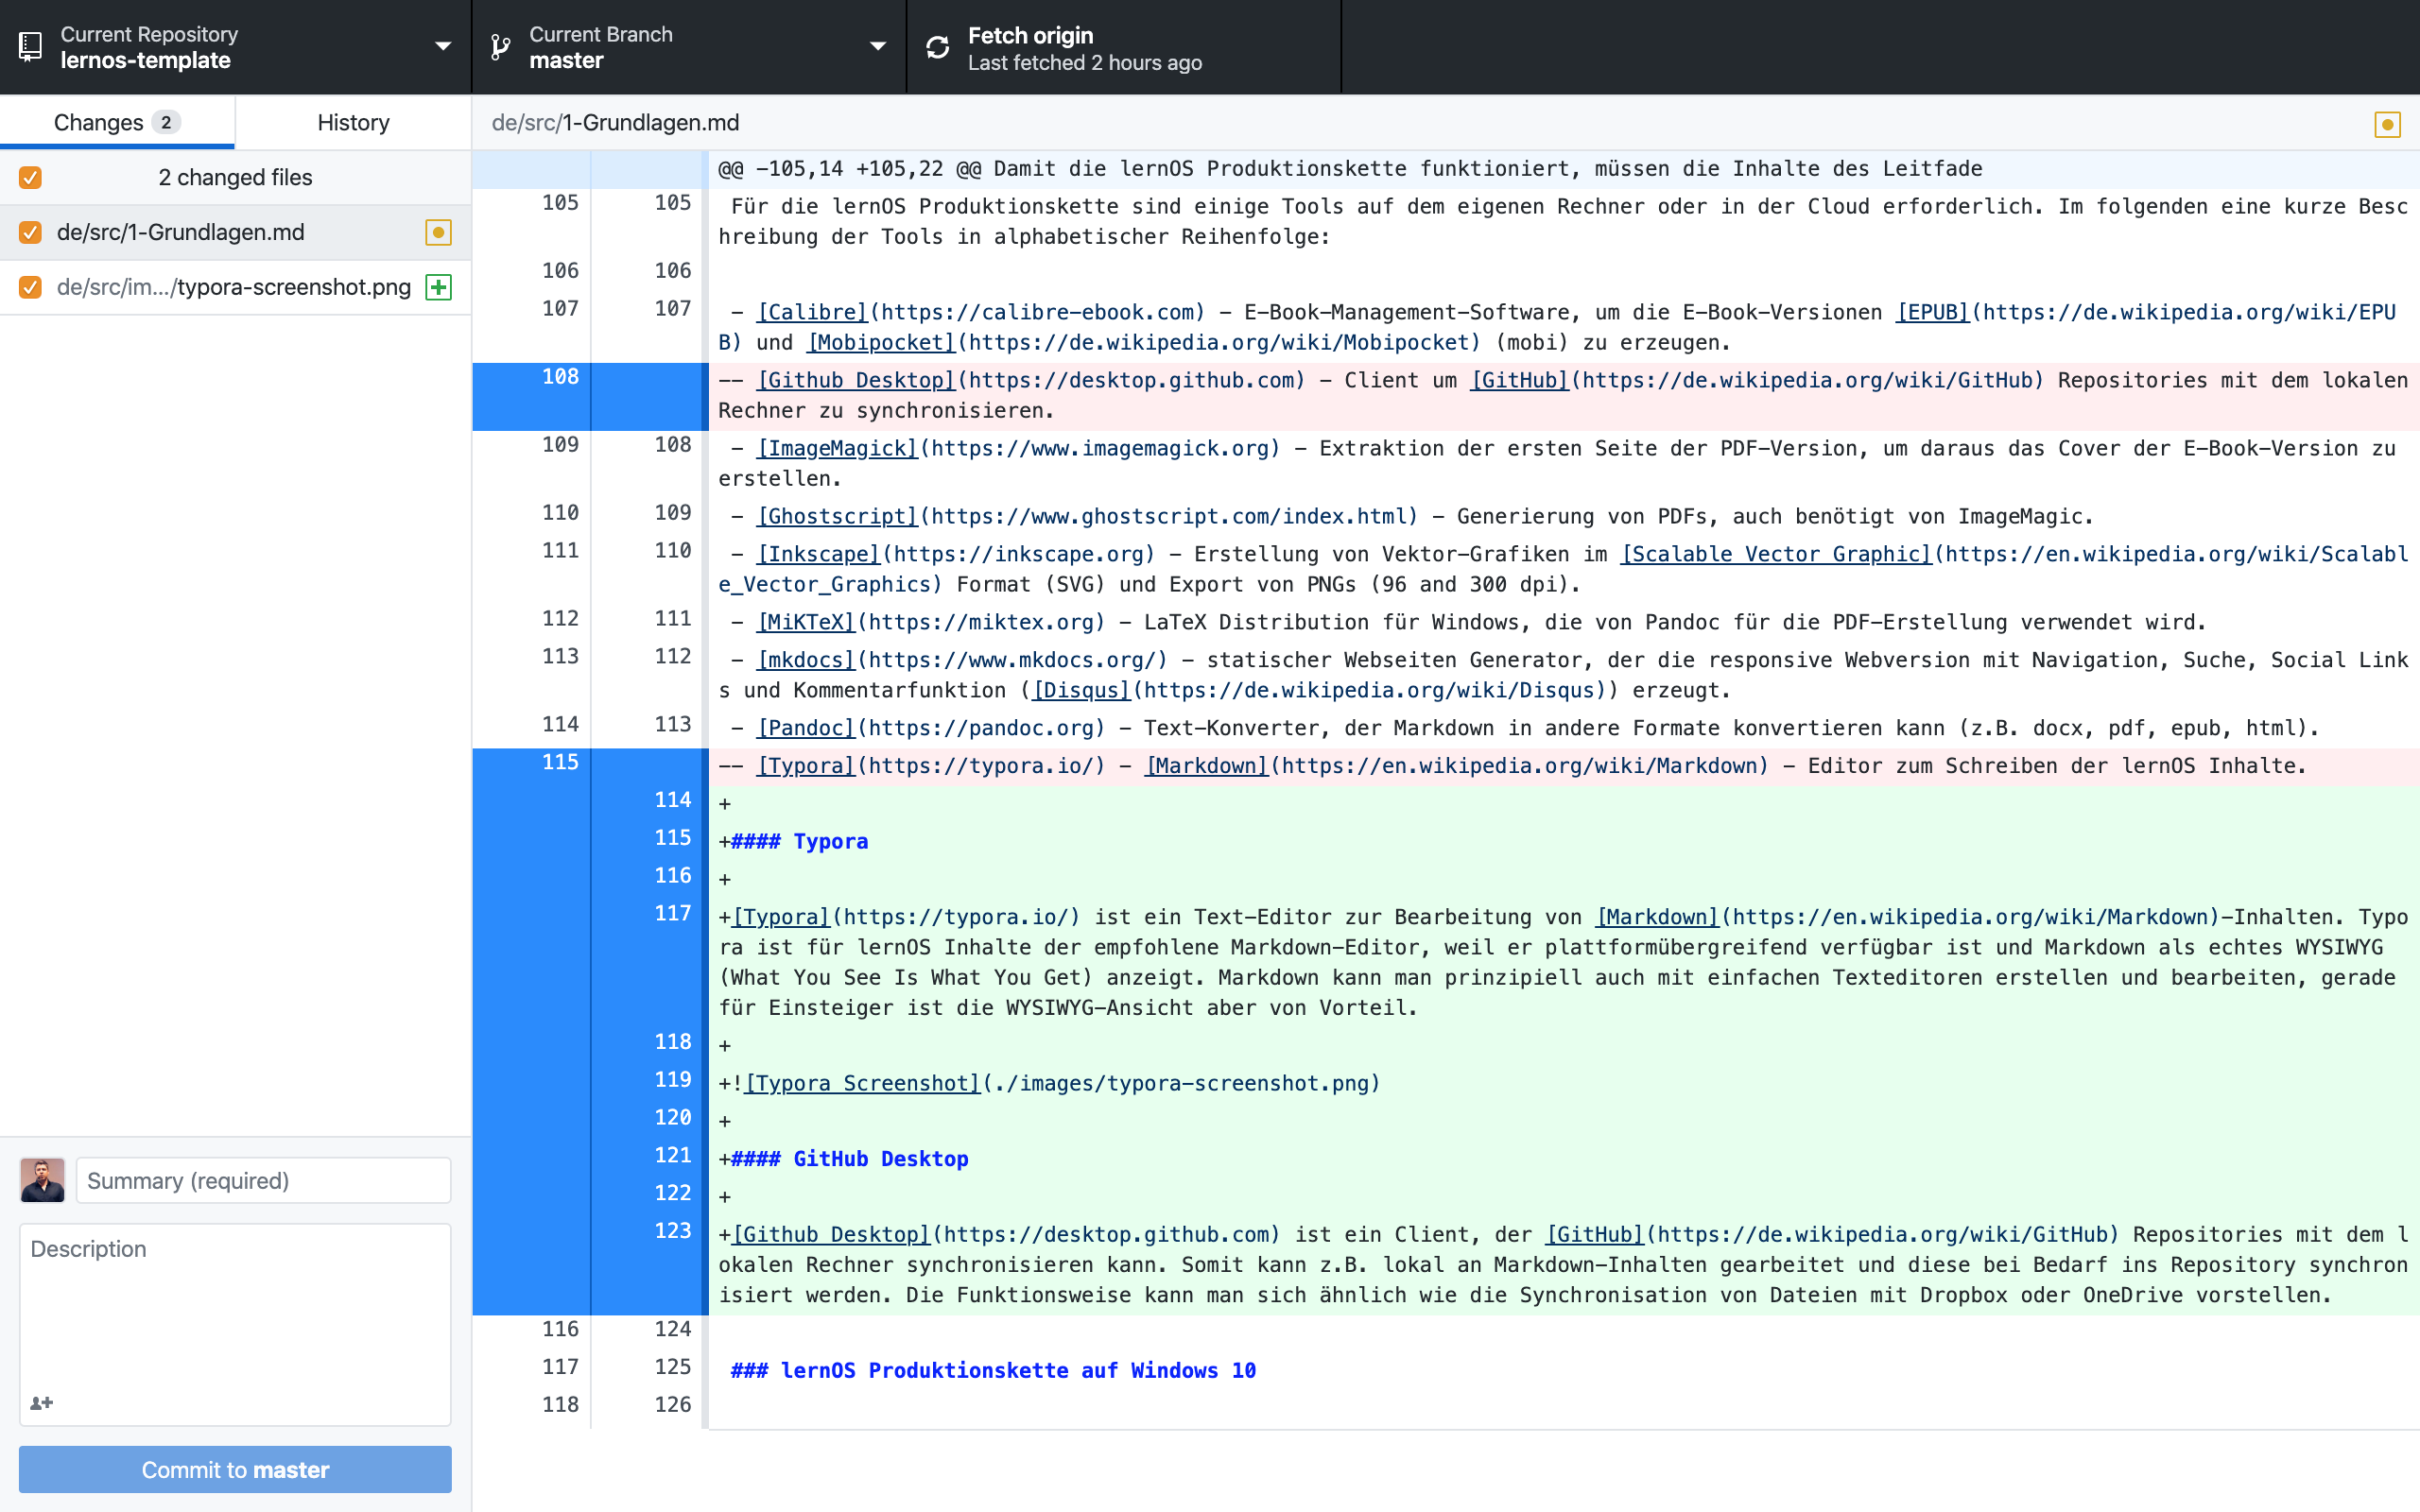Click the [Calibre] link text in the diff
The width and height of the screenshot is (2420, 1512).
point(812,313)
